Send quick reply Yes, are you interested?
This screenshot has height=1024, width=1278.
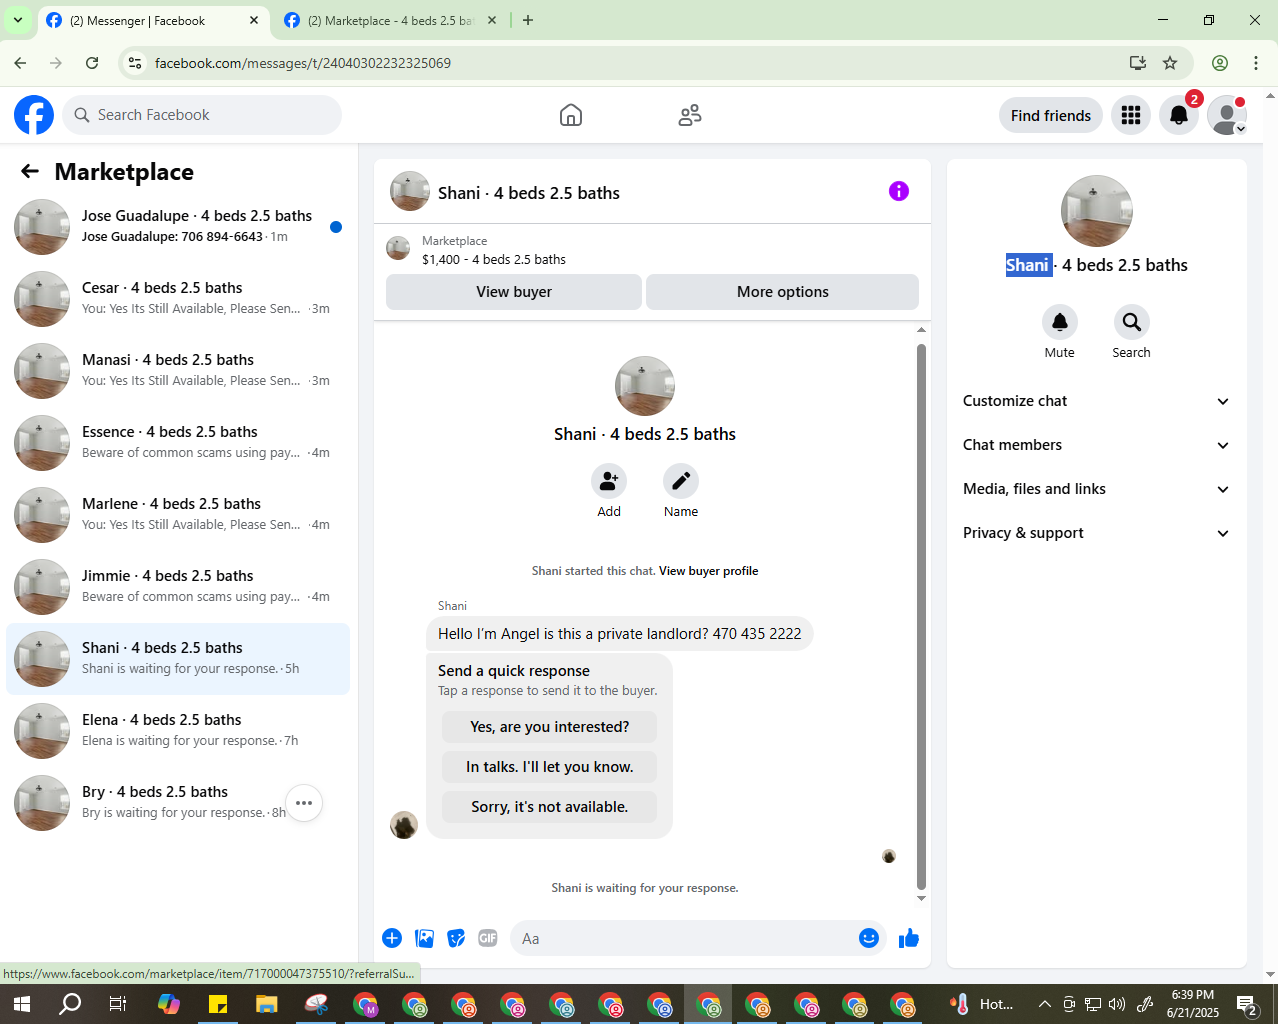[x=550, y=727]
